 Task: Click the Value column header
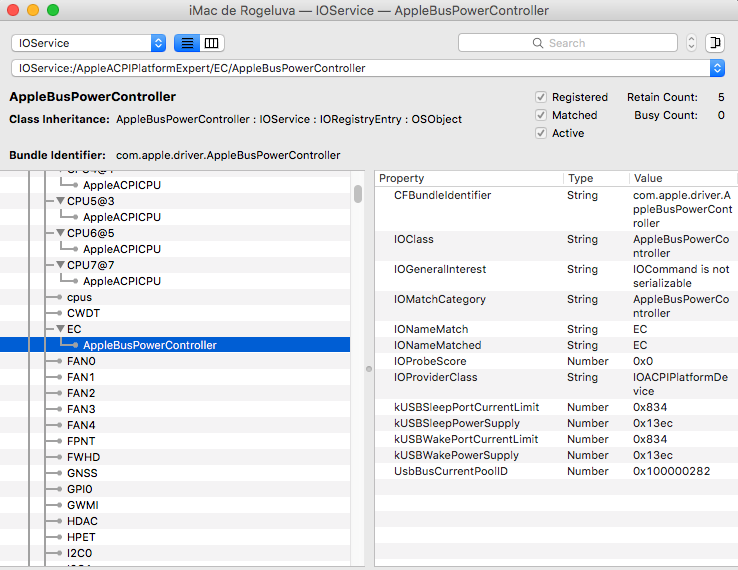coord(683,178)
